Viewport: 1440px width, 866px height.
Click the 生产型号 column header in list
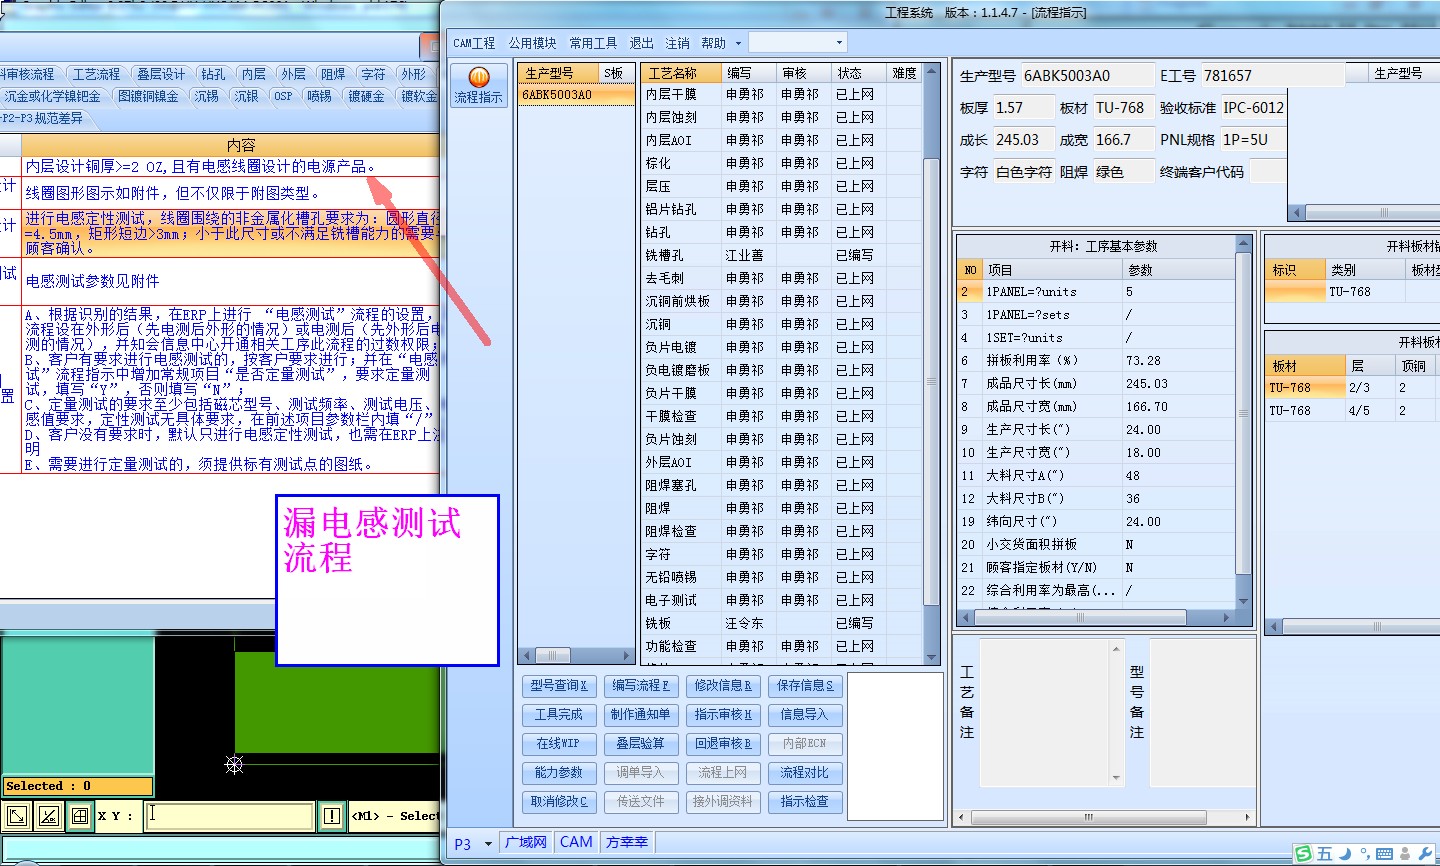click(559, 73)
